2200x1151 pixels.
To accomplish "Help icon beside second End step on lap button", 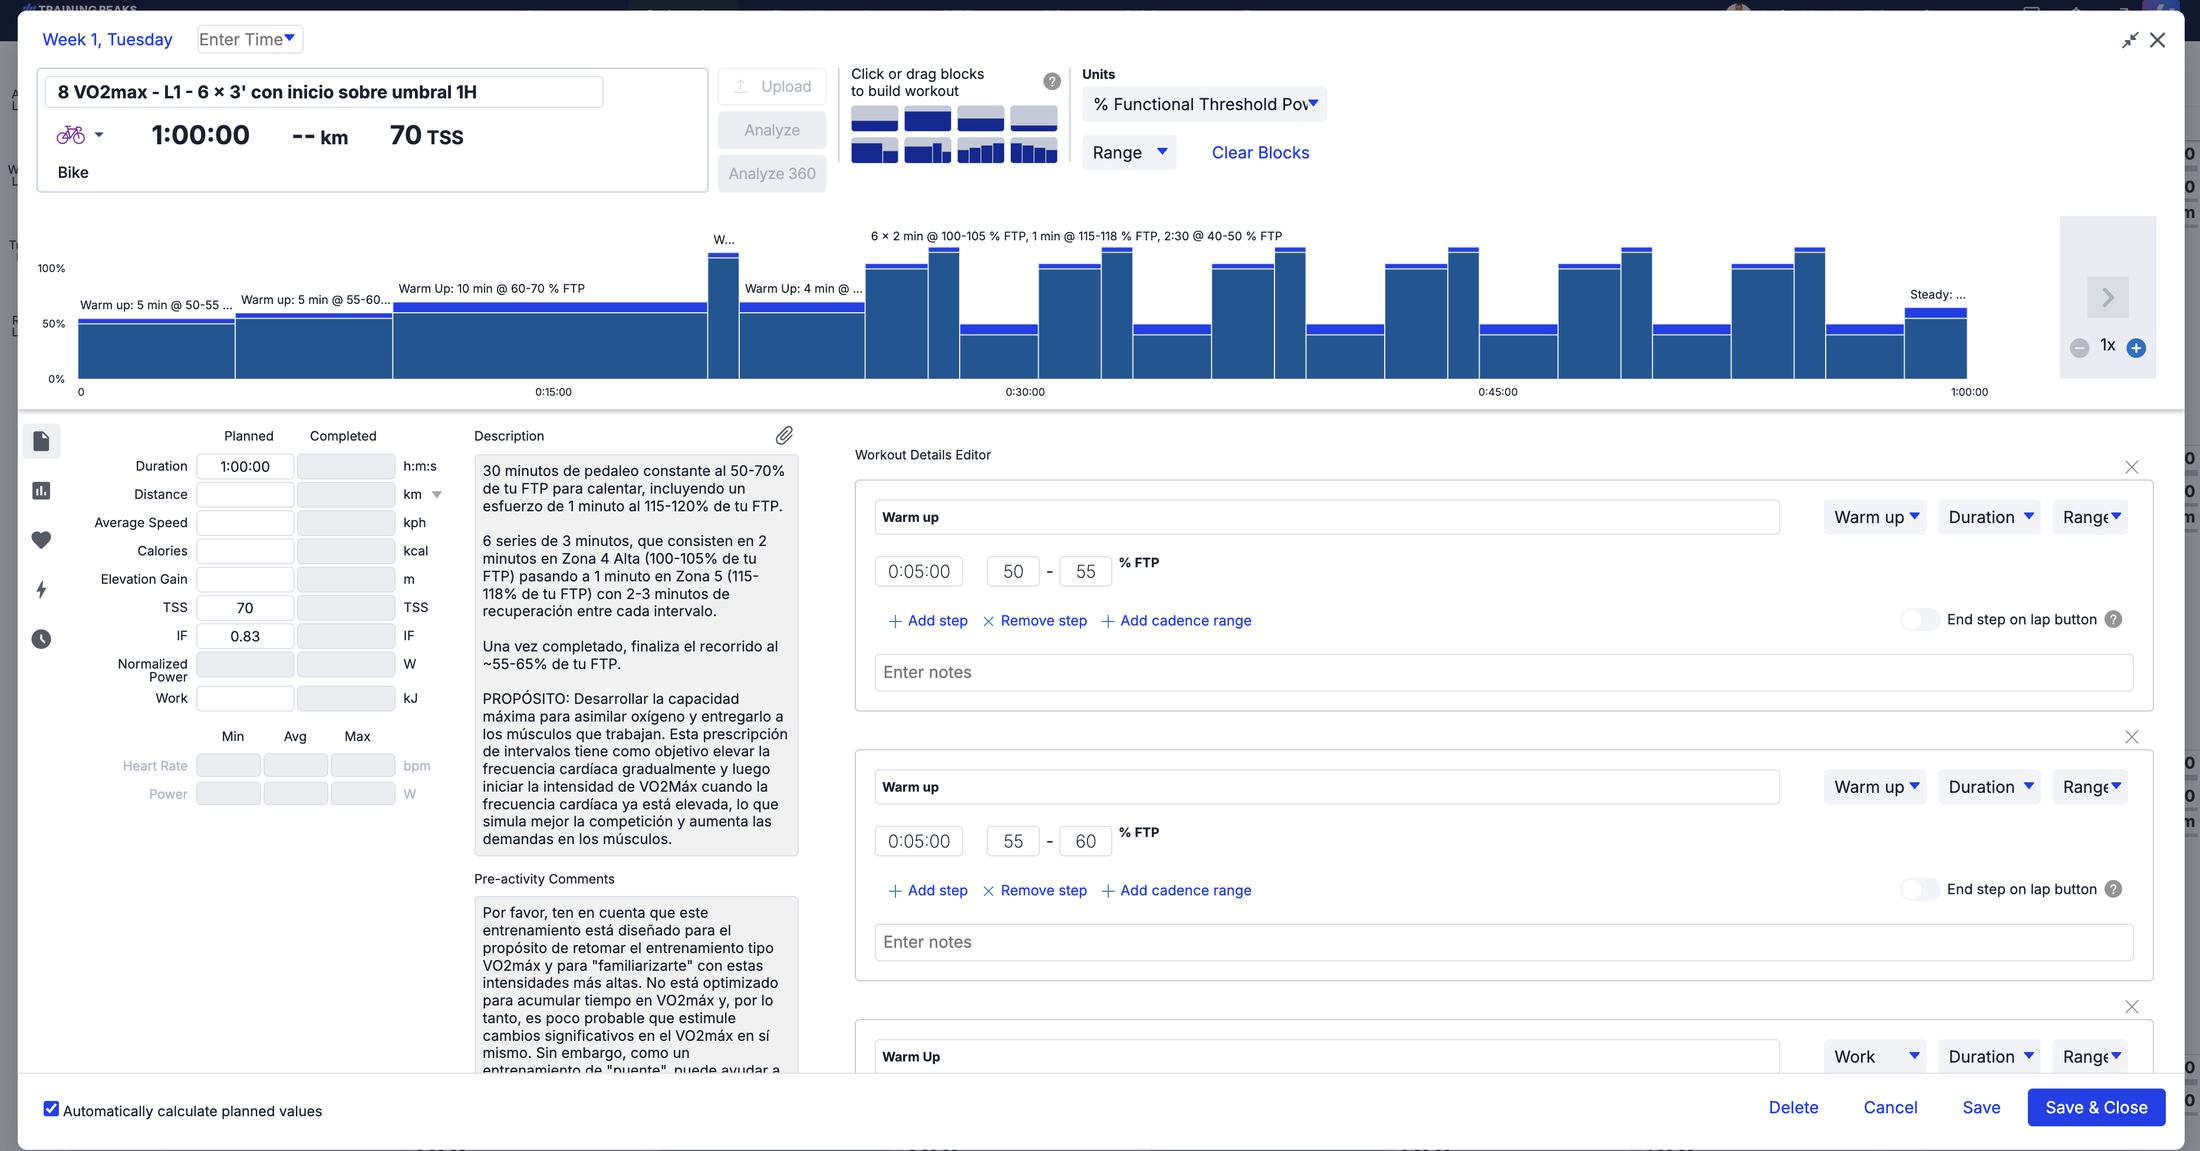I will [2113, 889].
